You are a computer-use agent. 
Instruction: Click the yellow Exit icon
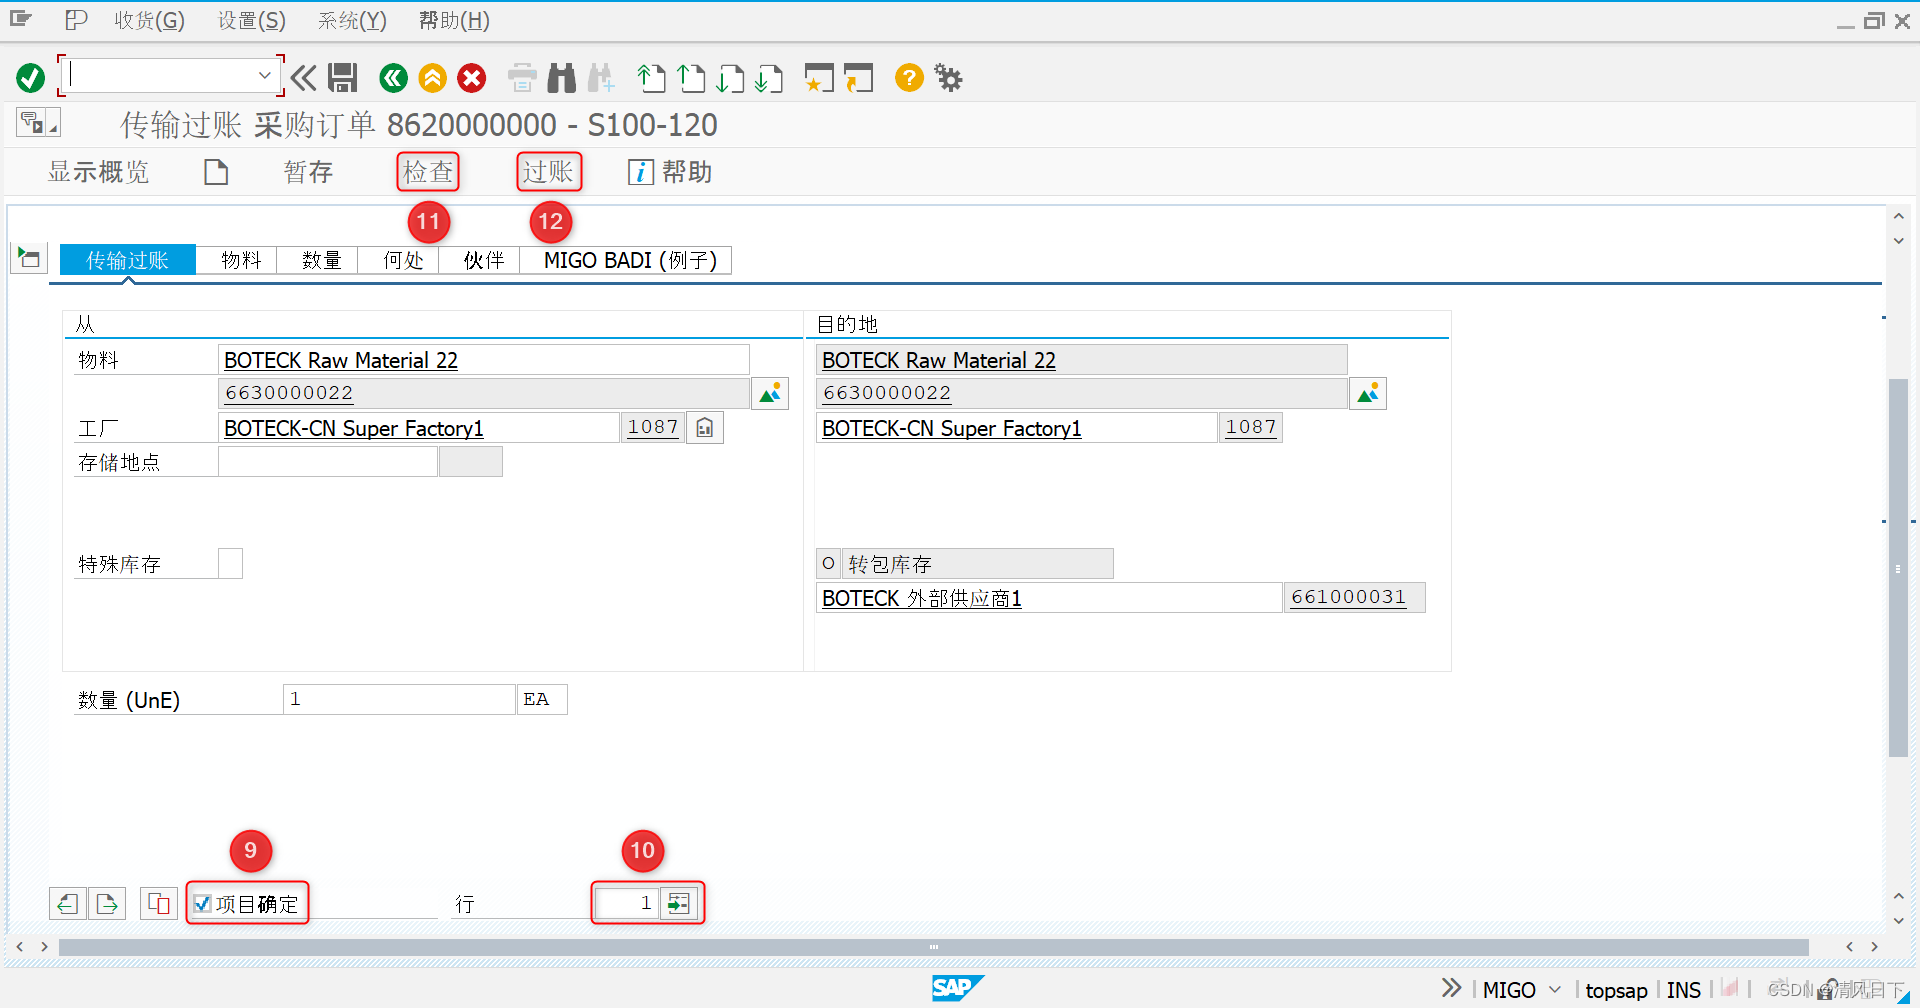click(x=432, y=77)
